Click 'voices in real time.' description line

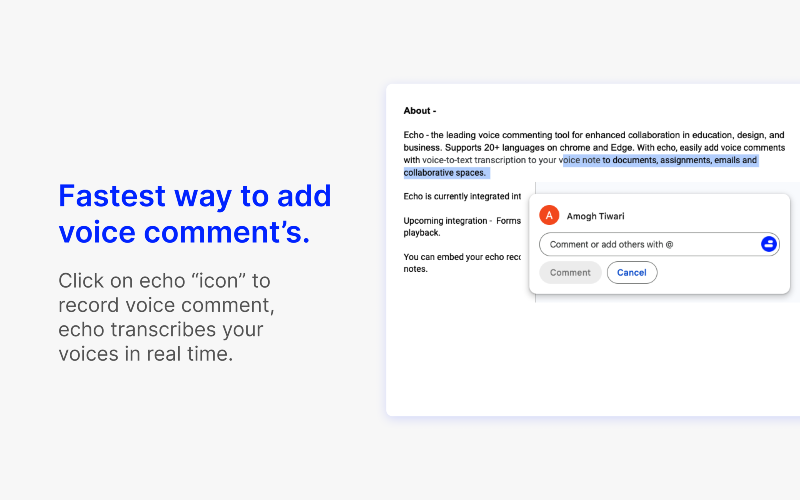[145, 353]
